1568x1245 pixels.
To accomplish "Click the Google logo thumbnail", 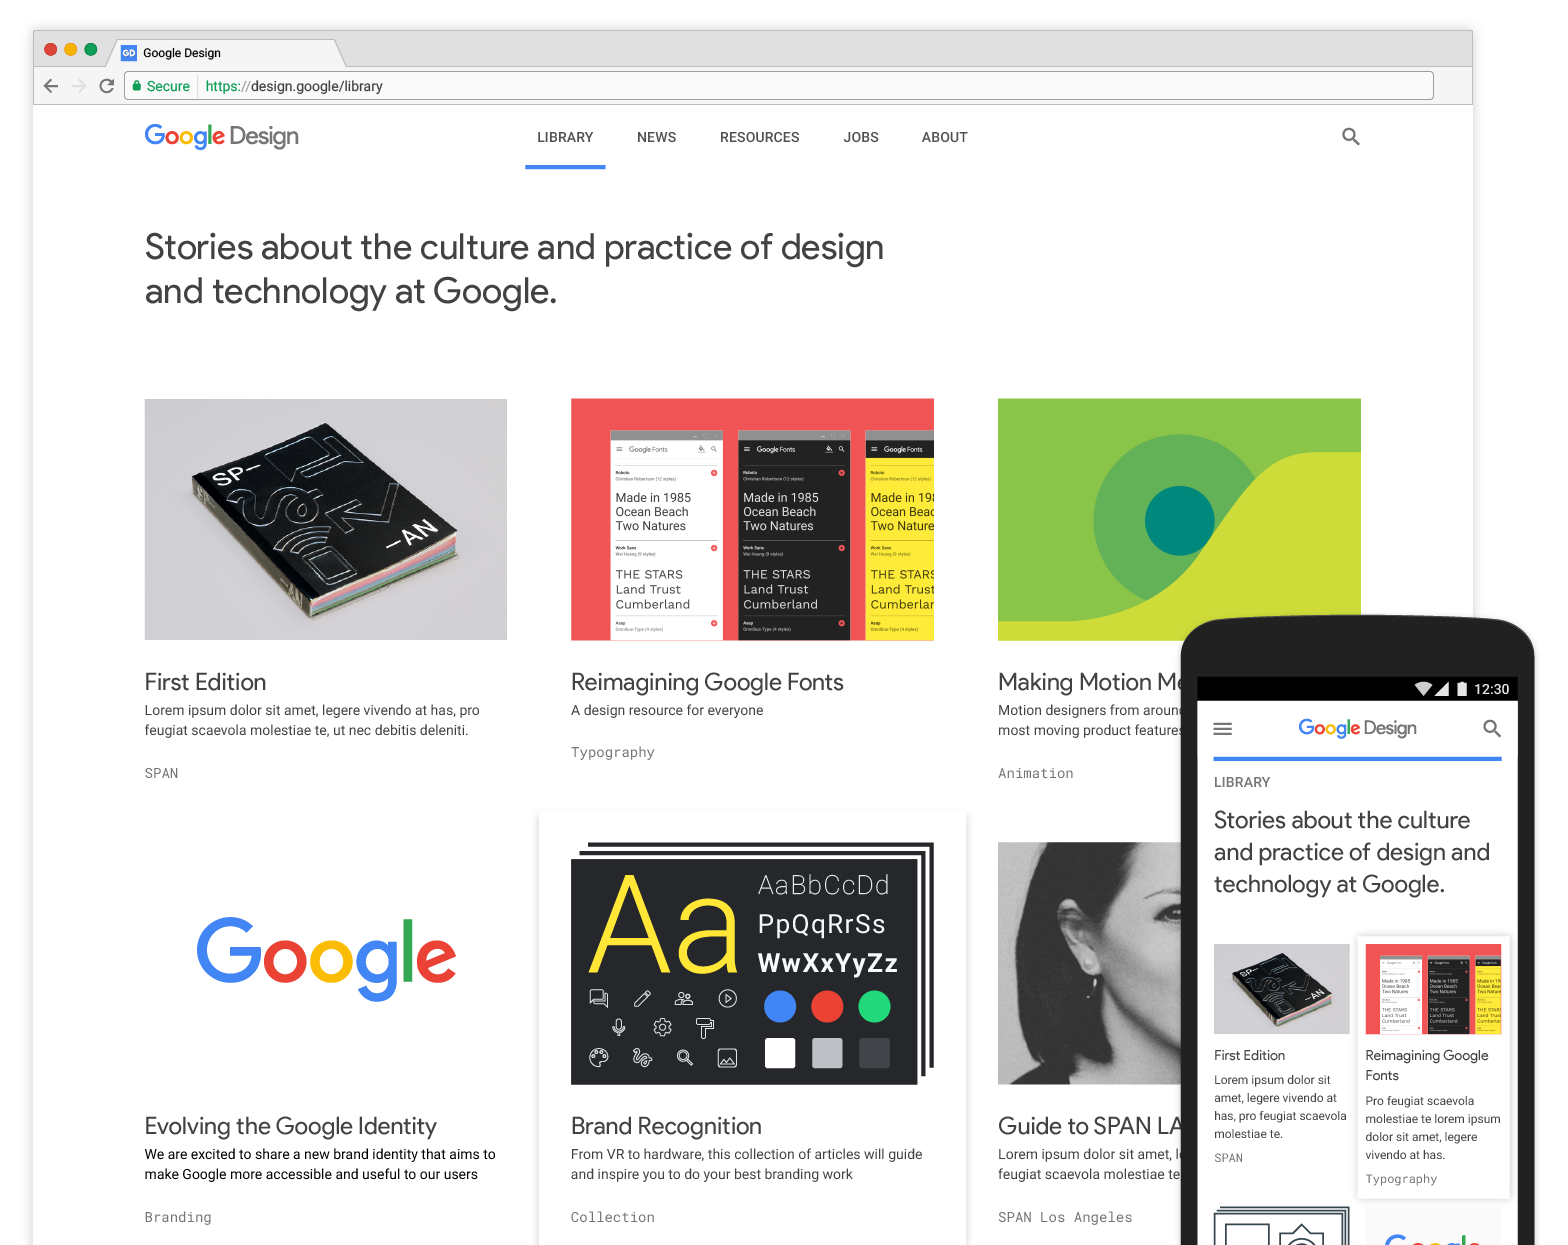I will tap(325, 958).
